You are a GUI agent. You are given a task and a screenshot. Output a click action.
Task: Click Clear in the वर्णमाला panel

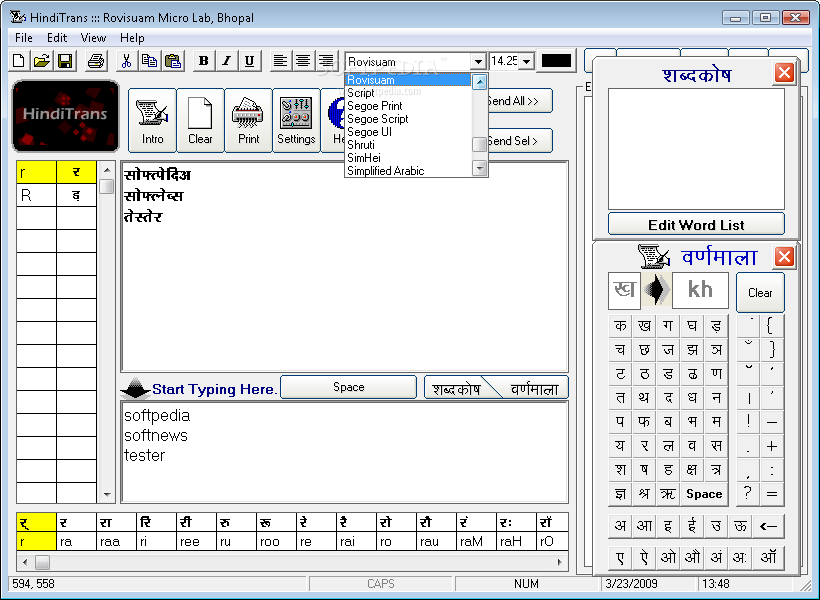(x=760, y=293)
